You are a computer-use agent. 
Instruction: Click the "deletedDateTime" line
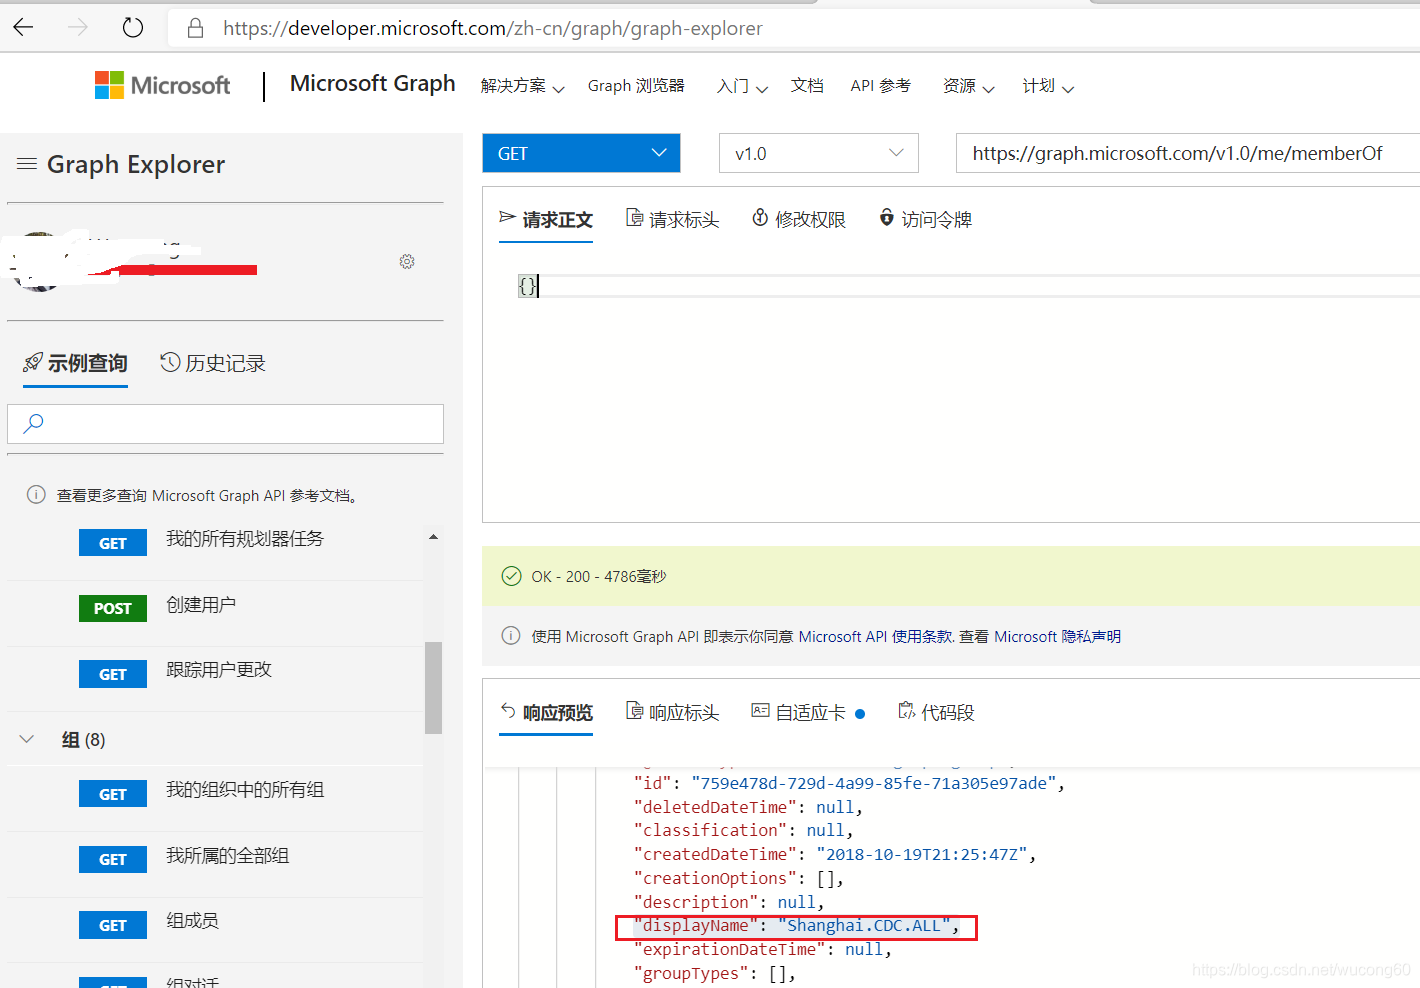click(747, 807)
